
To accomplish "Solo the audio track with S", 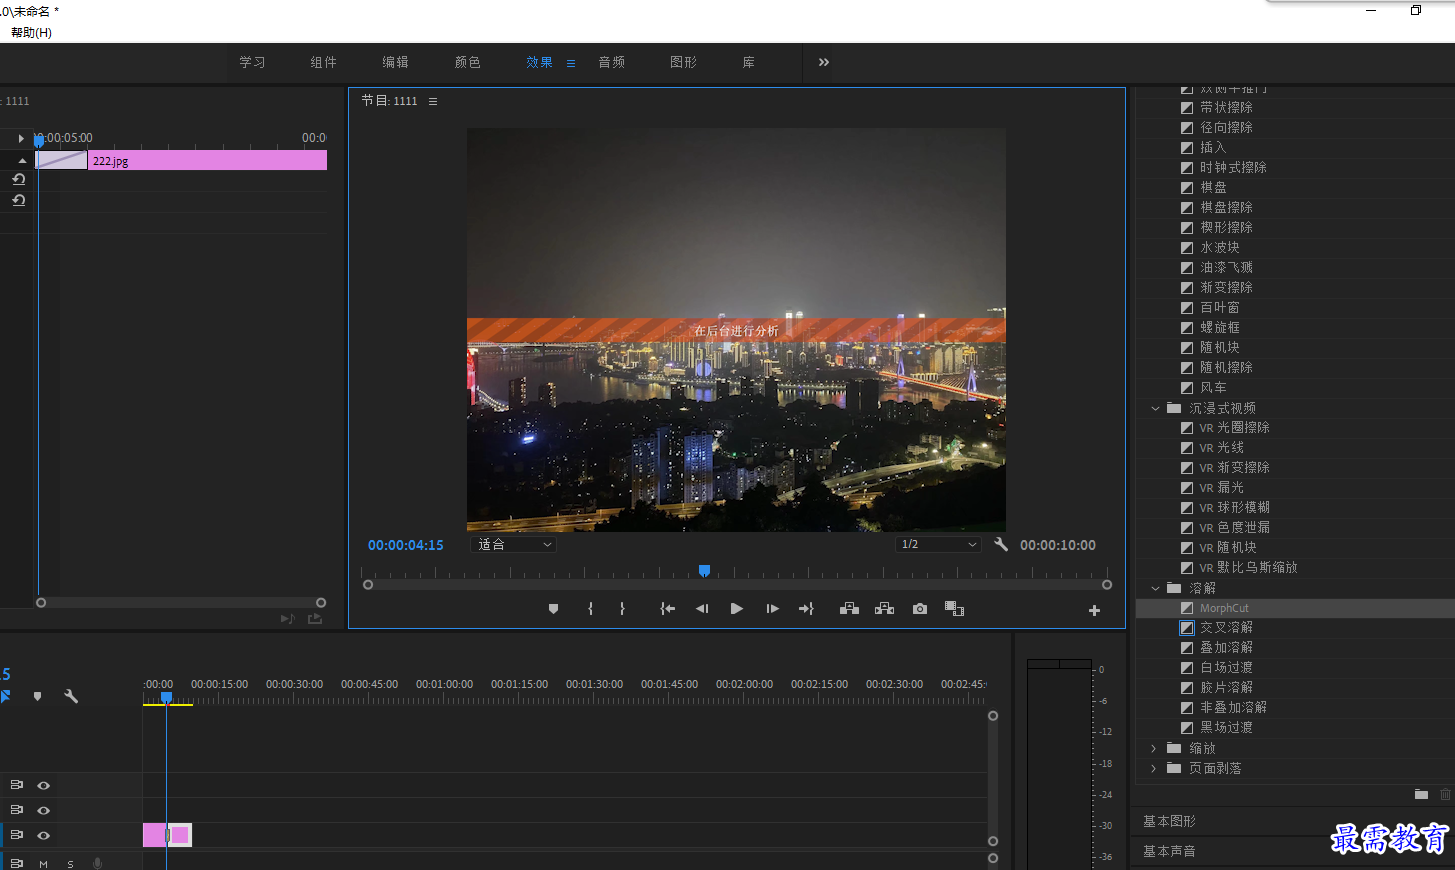I will pos(70,864).
